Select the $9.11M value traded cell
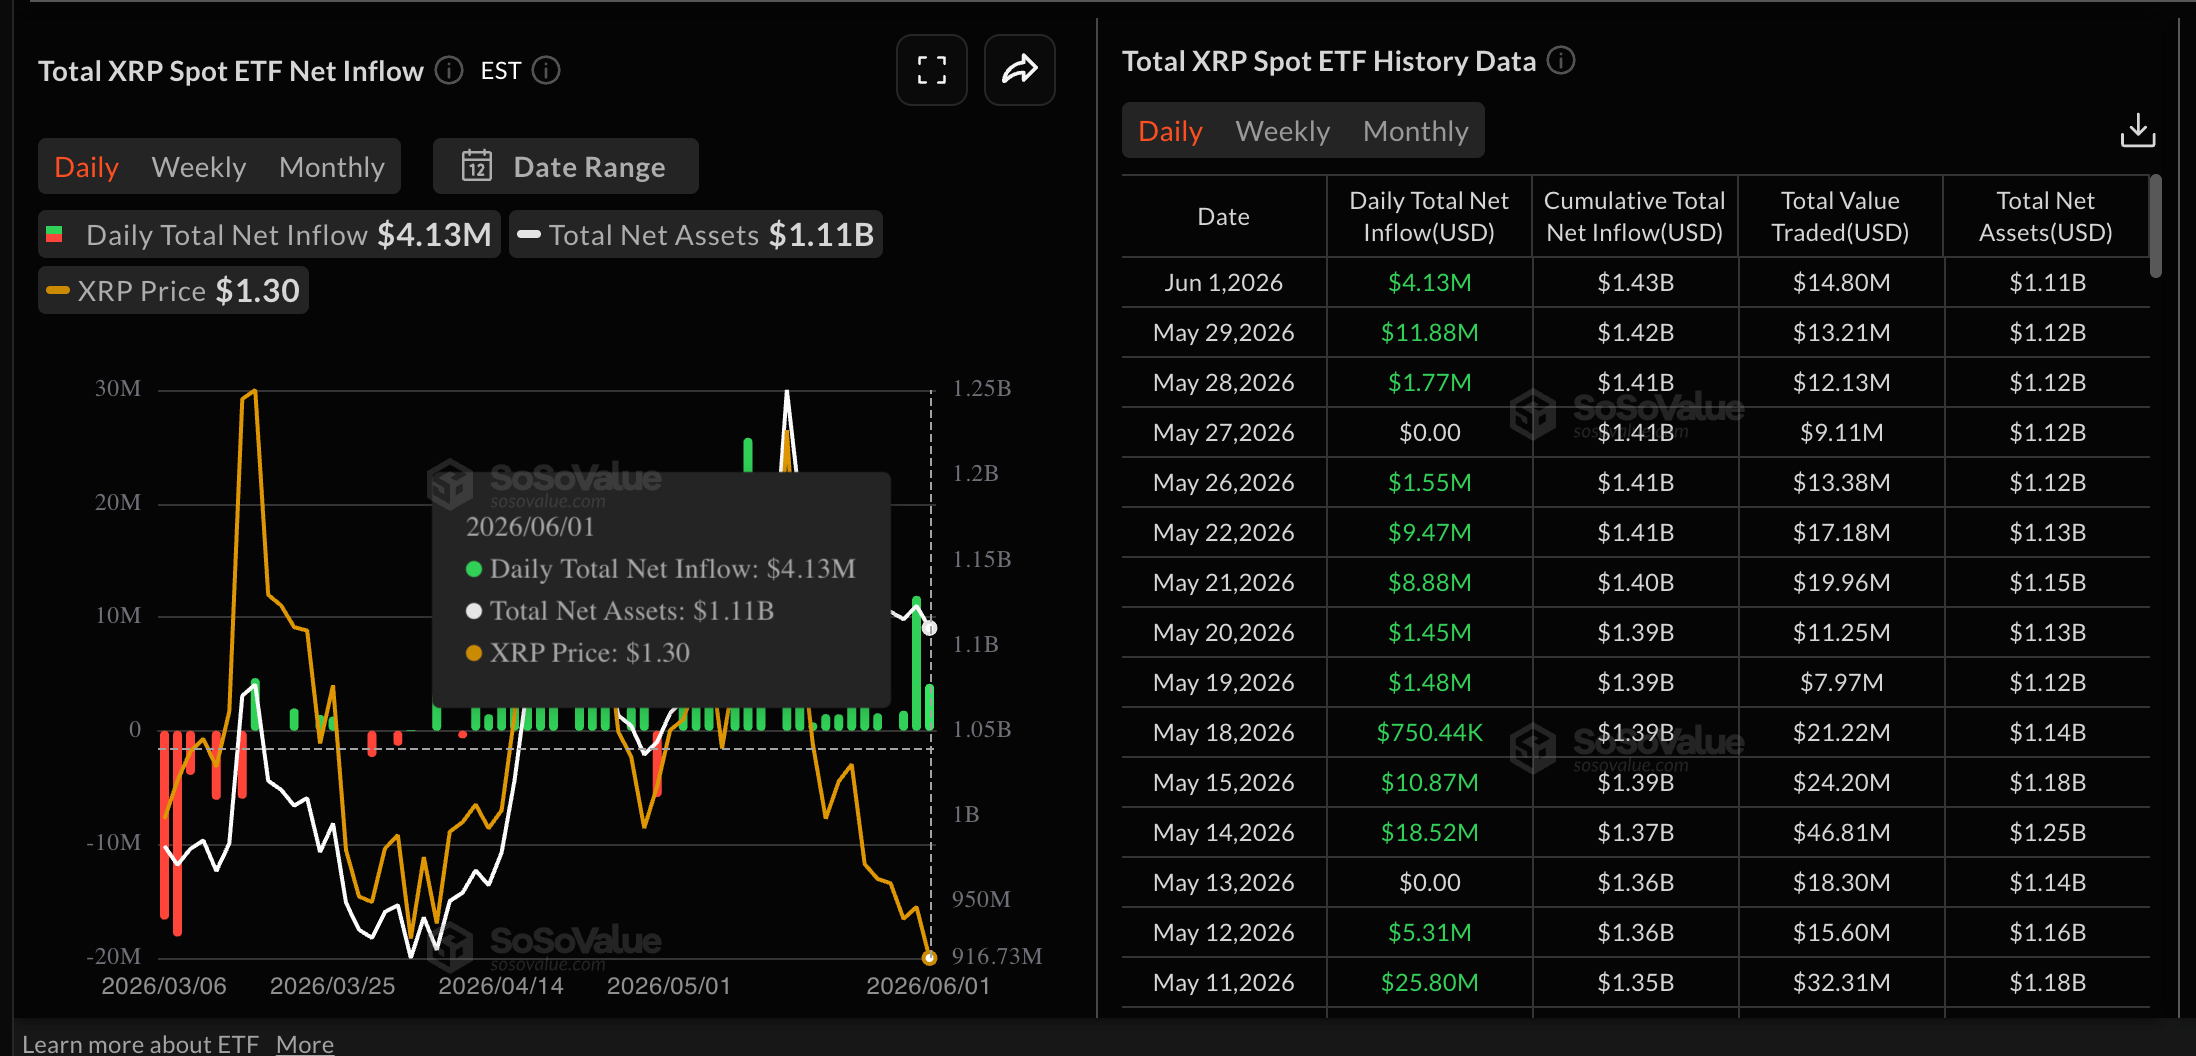This screenshot has height=1056, width=2196. [1841, 433]
